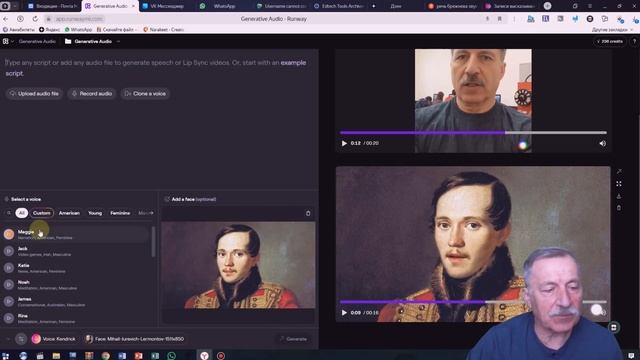Image resolution: width=640 pixels, height=360 pixels.
Task: Click Upload audio file button
Action: point(34,93)
